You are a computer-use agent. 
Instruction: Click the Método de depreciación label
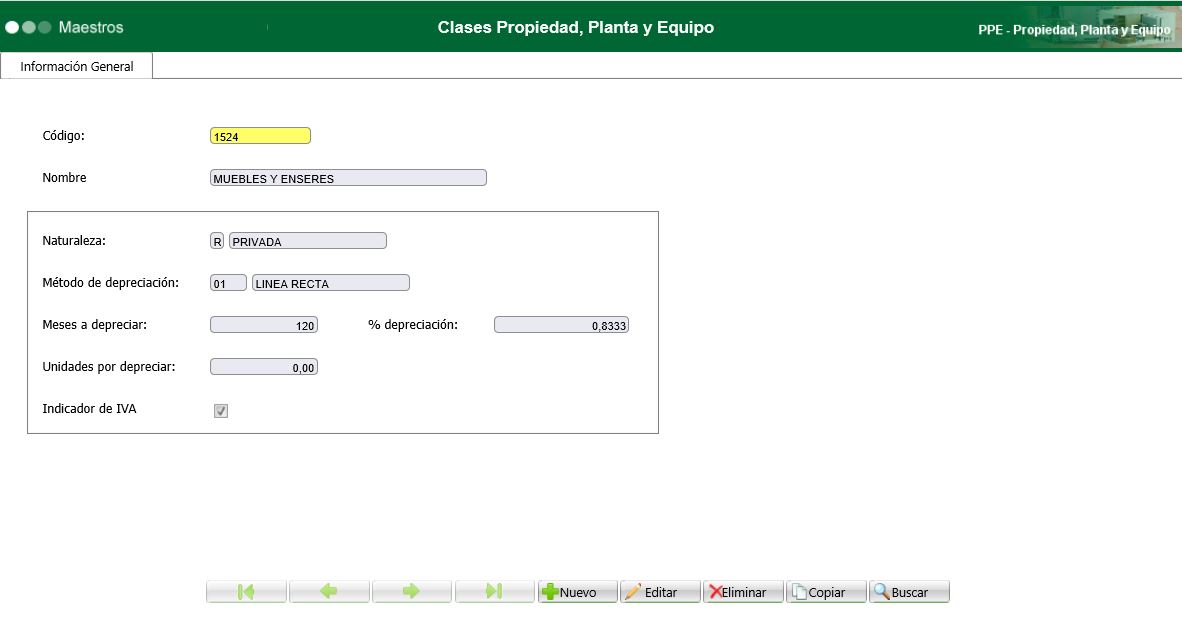(x=111, y=283)
